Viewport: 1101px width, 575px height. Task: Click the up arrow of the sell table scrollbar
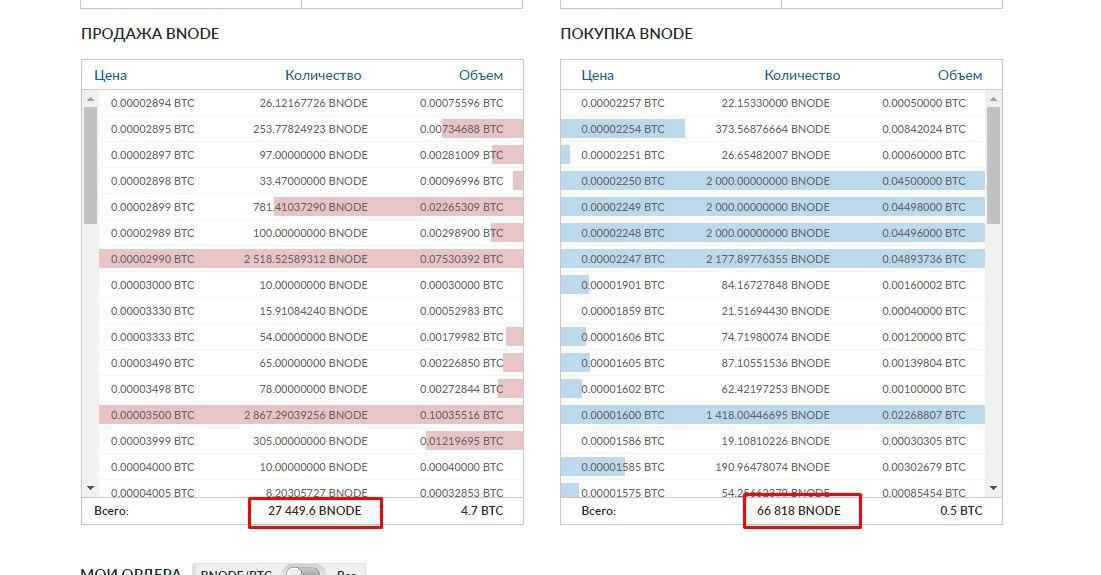(91, 100)
